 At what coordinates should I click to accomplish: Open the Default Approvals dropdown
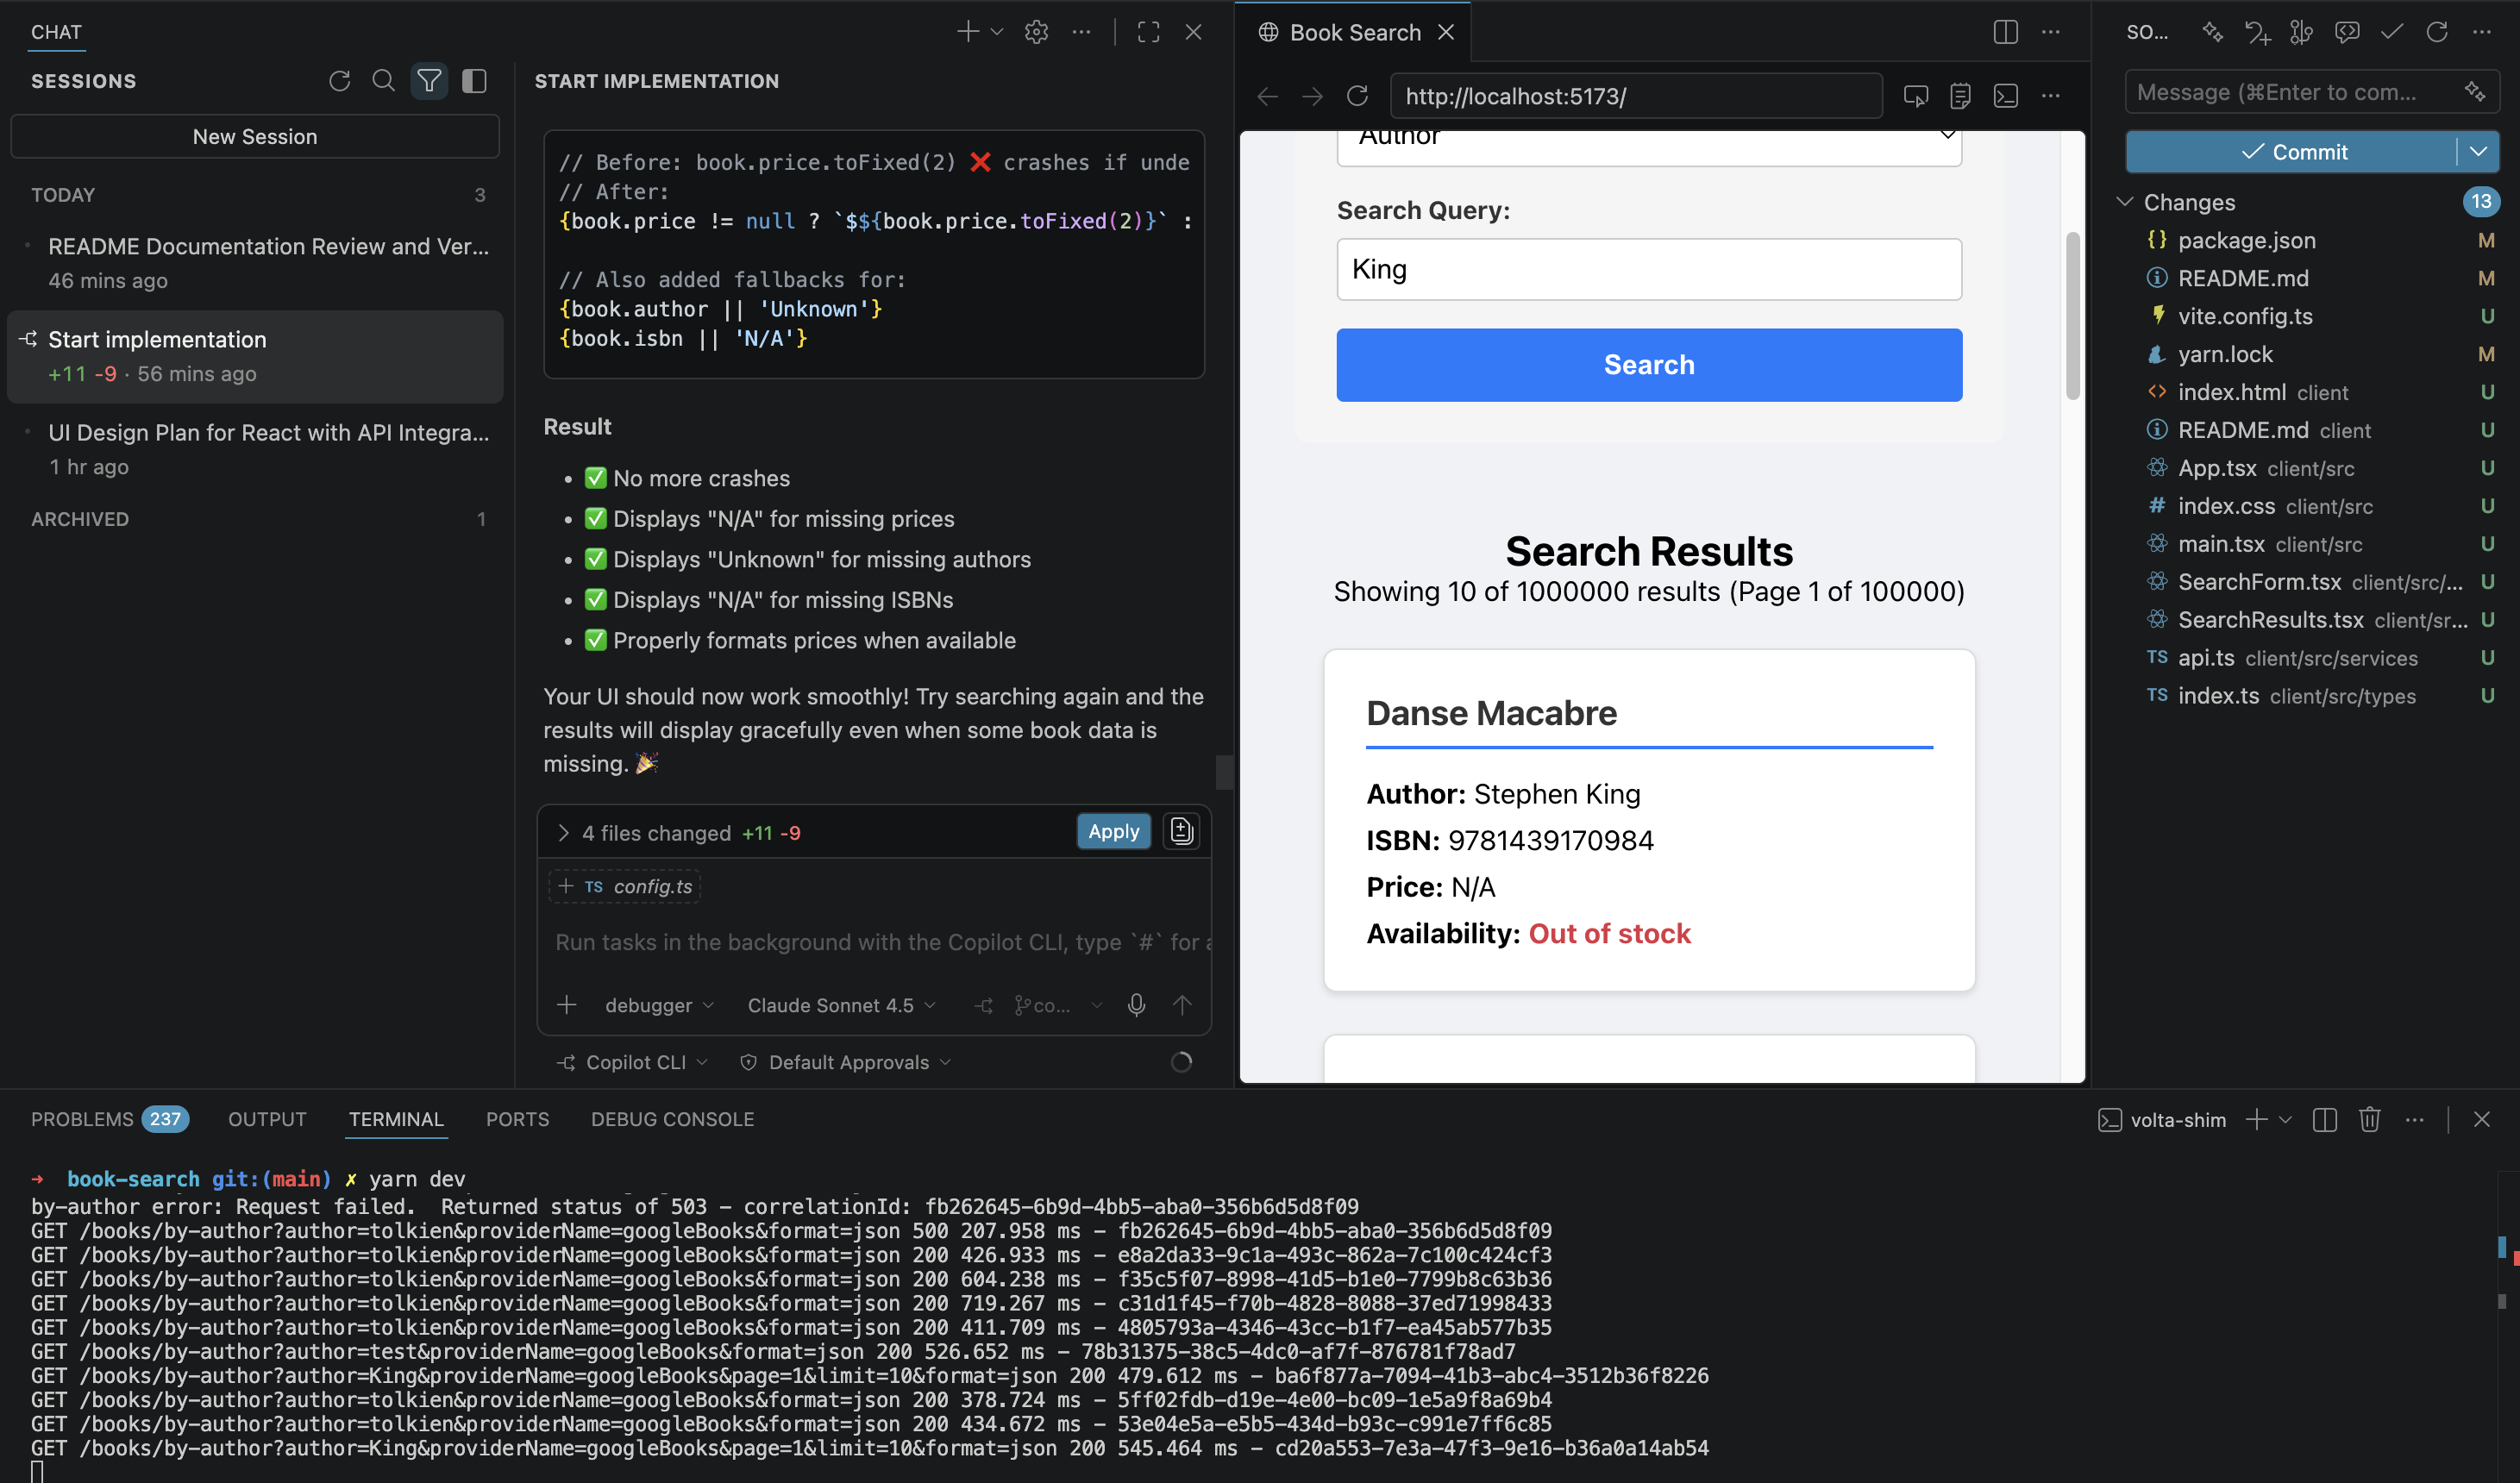[x=846, y=1062]
